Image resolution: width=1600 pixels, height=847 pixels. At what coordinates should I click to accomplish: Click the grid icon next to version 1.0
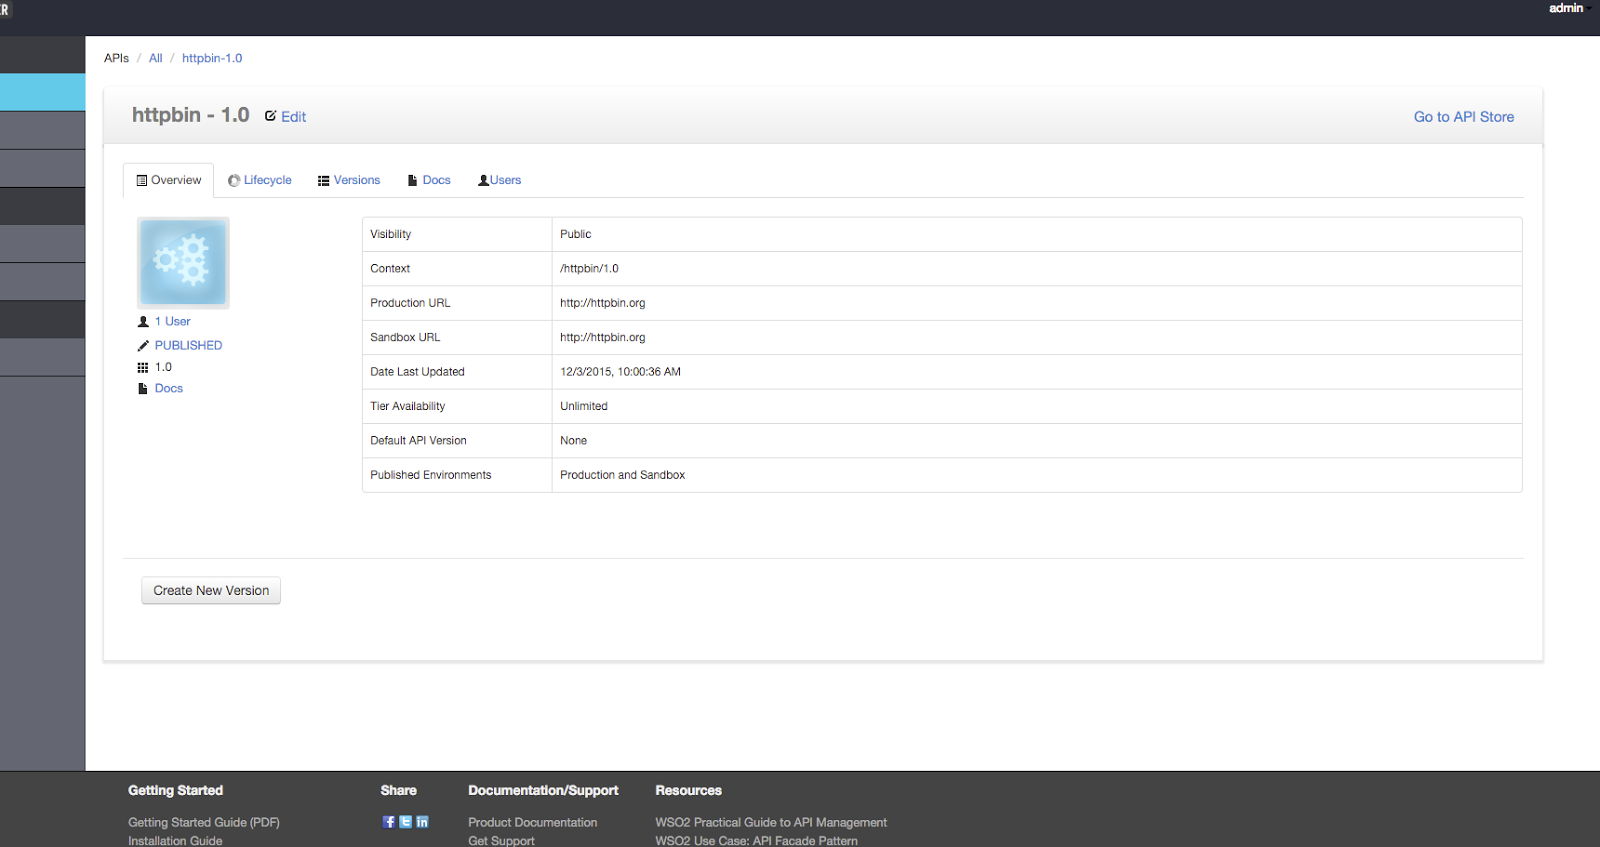pyautogui.click(x=143, y=367)
